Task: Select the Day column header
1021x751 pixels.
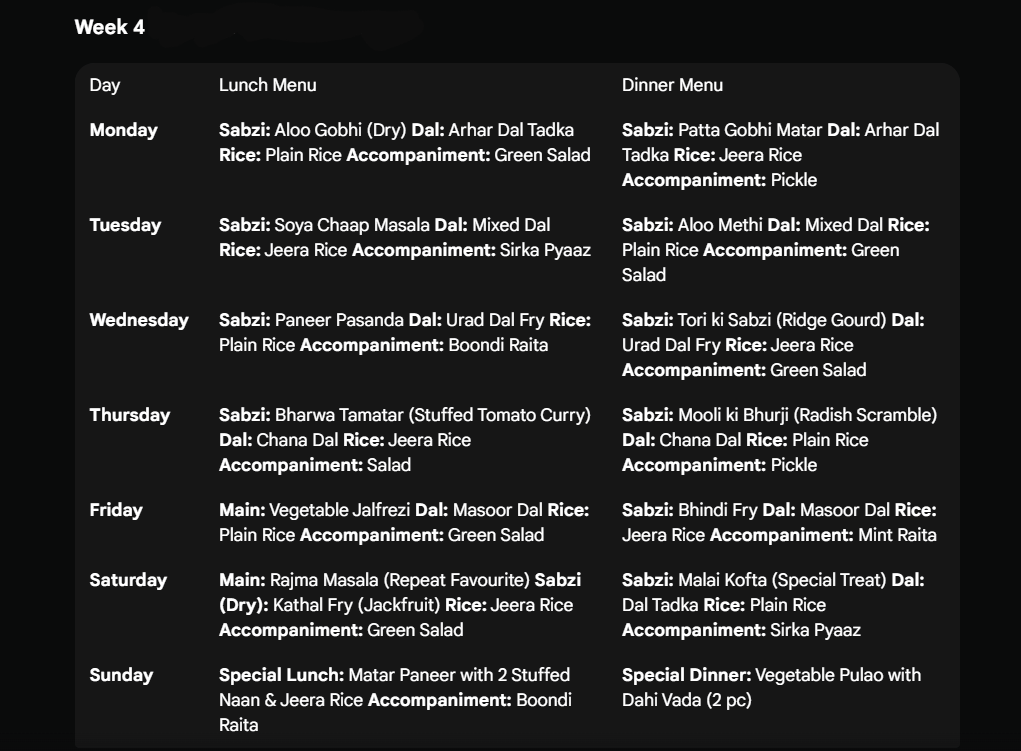Action: [104, 85]
